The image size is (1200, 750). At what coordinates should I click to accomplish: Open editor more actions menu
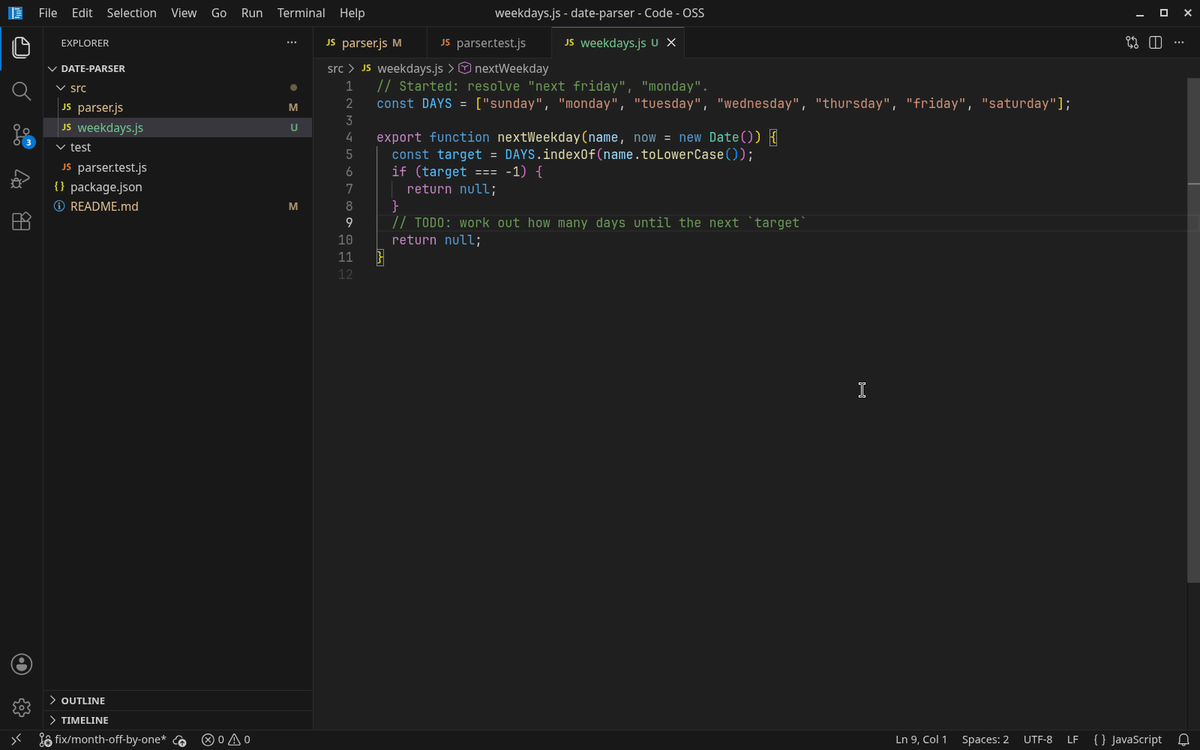pos(1178,43)
